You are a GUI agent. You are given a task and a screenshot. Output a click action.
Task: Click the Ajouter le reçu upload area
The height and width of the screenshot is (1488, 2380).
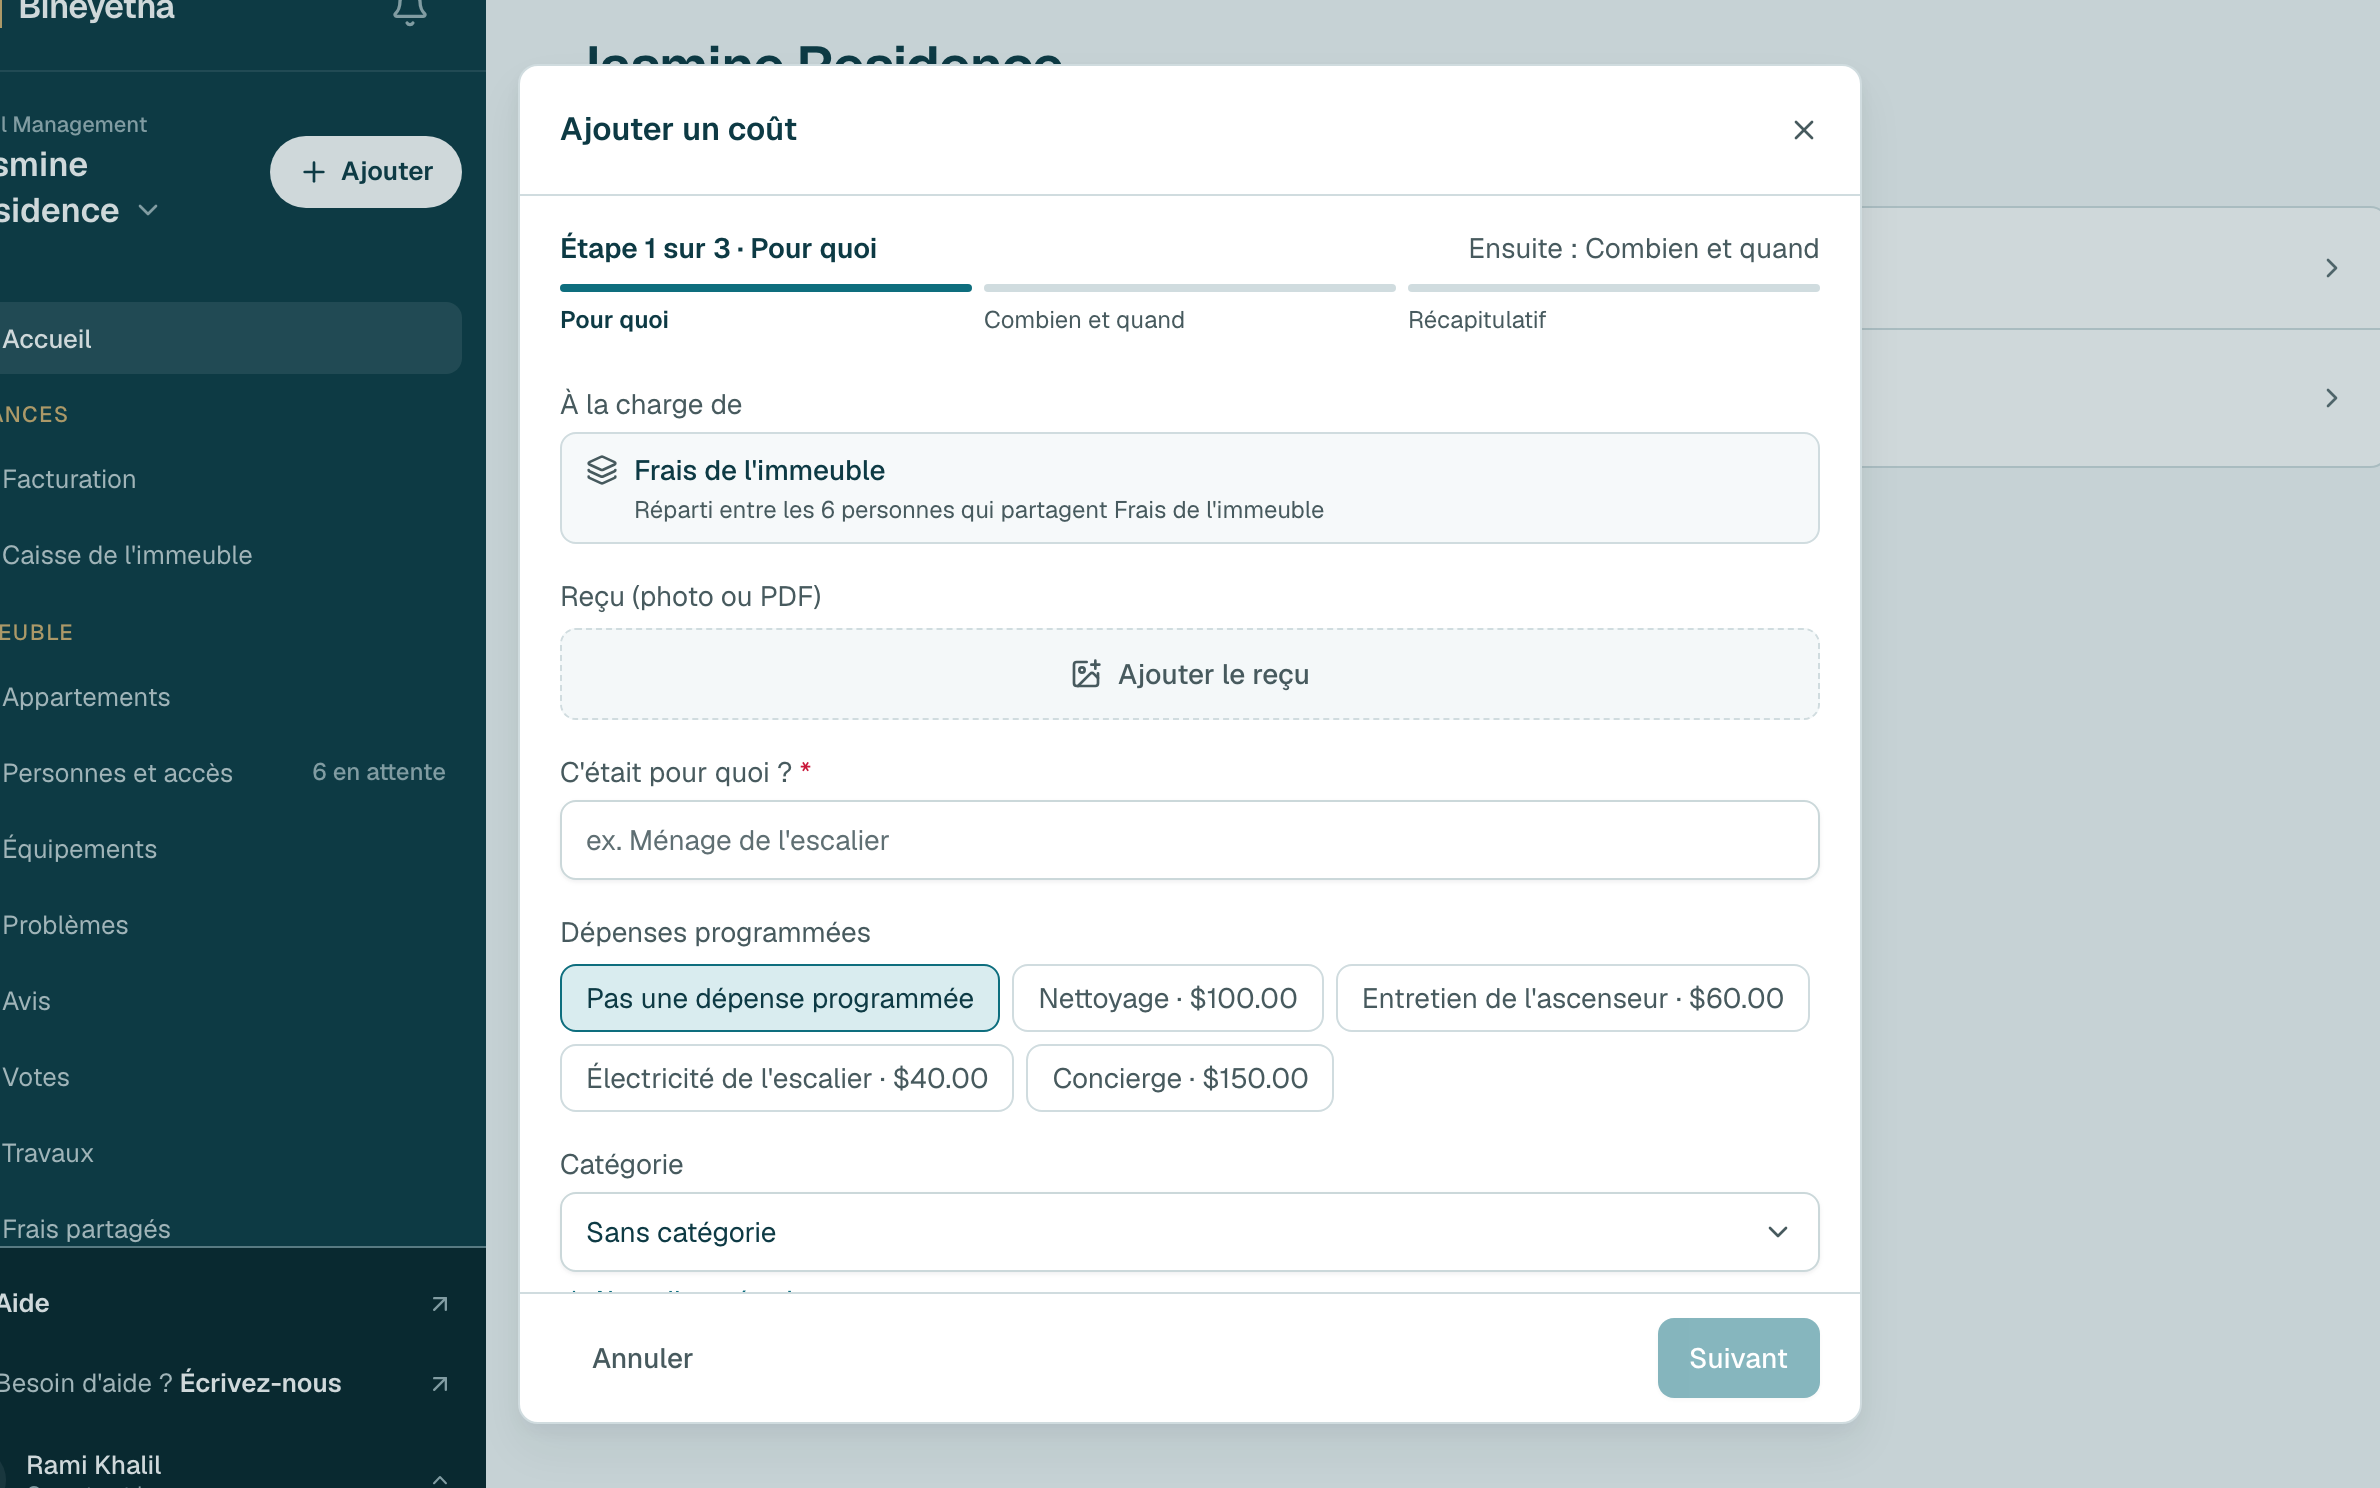pos(1189,674)
